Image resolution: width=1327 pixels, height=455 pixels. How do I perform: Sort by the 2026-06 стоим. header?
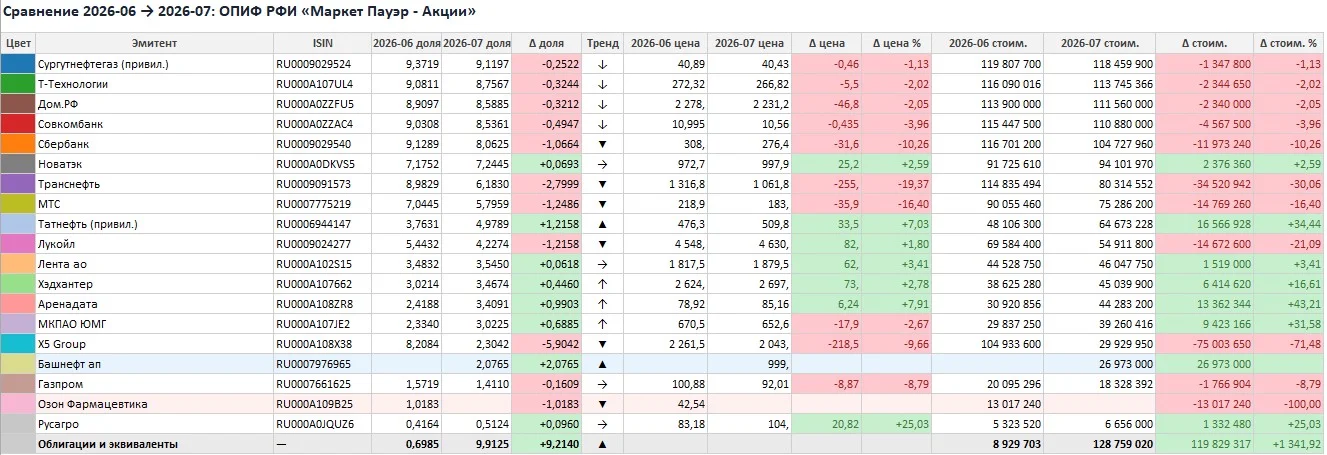[x=989, y=43]
